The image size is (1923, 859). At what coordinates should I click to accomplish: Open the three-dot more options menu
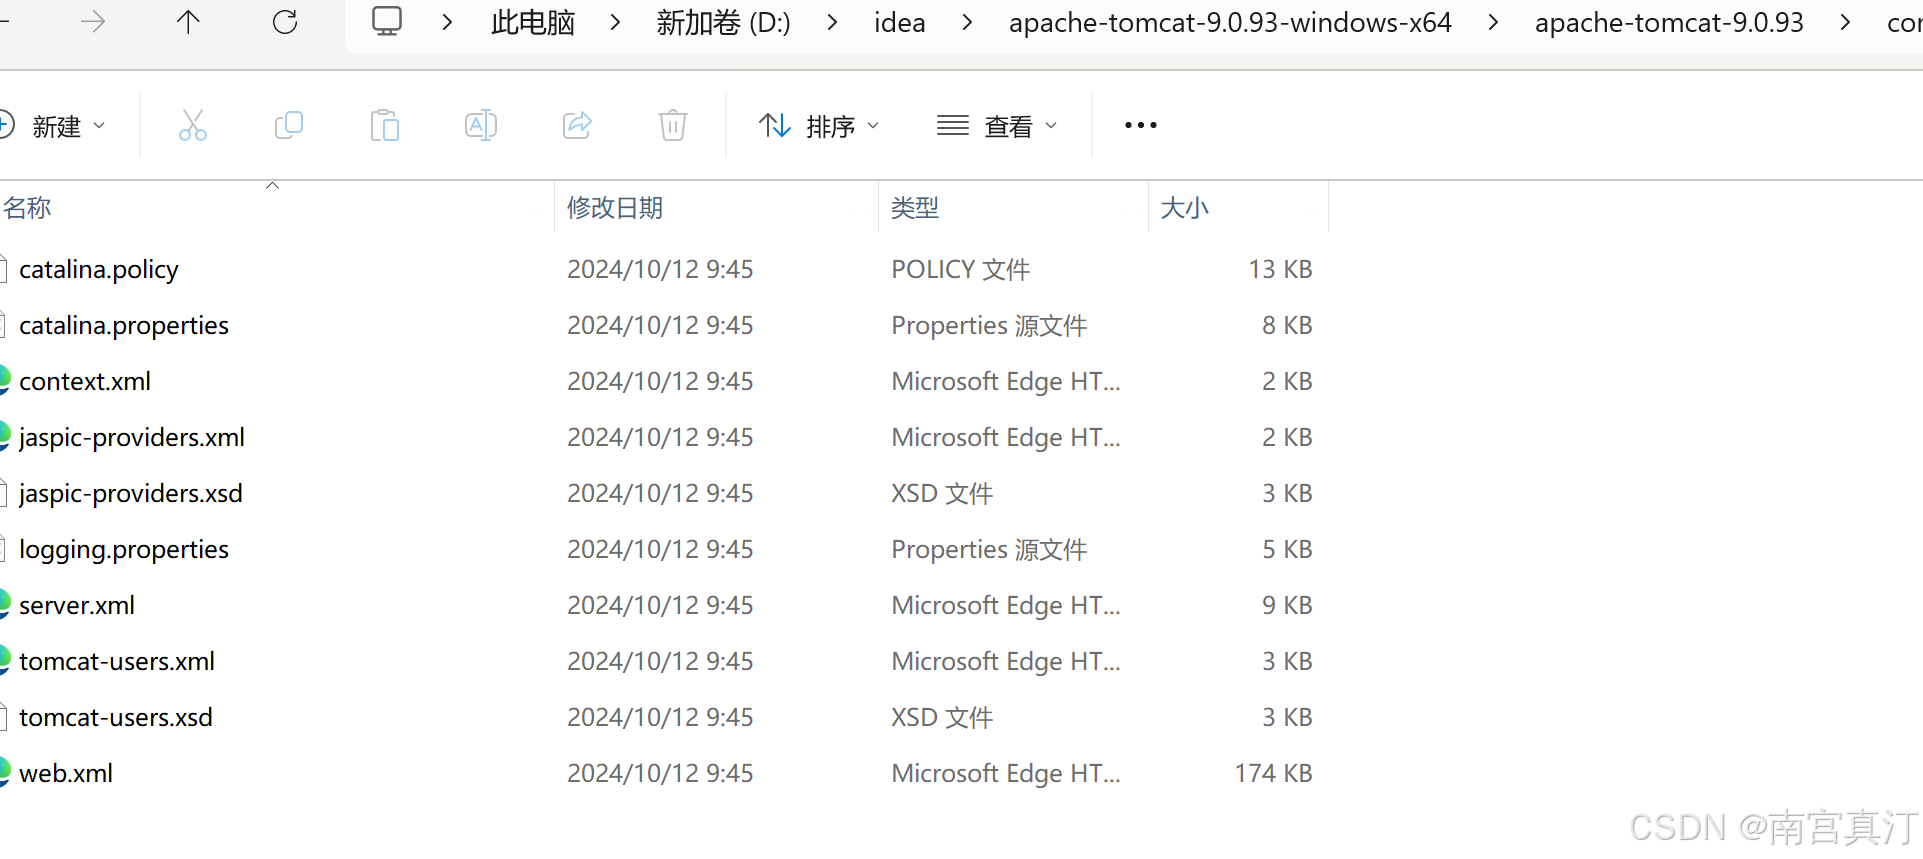pos(1141,125)
